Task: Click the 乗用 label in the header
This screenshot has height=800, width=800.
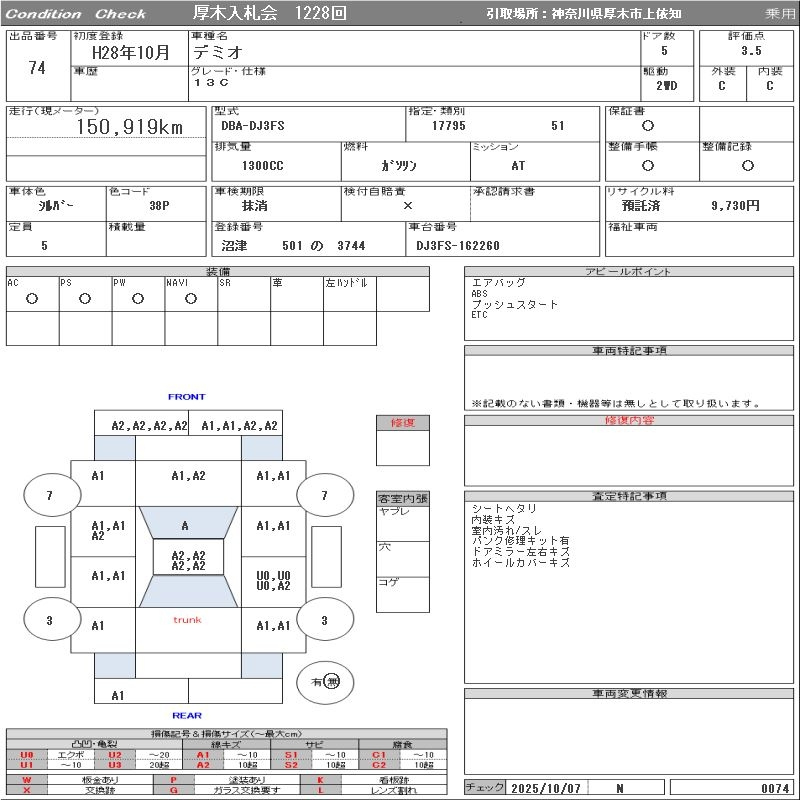Action: coord(780,14)
